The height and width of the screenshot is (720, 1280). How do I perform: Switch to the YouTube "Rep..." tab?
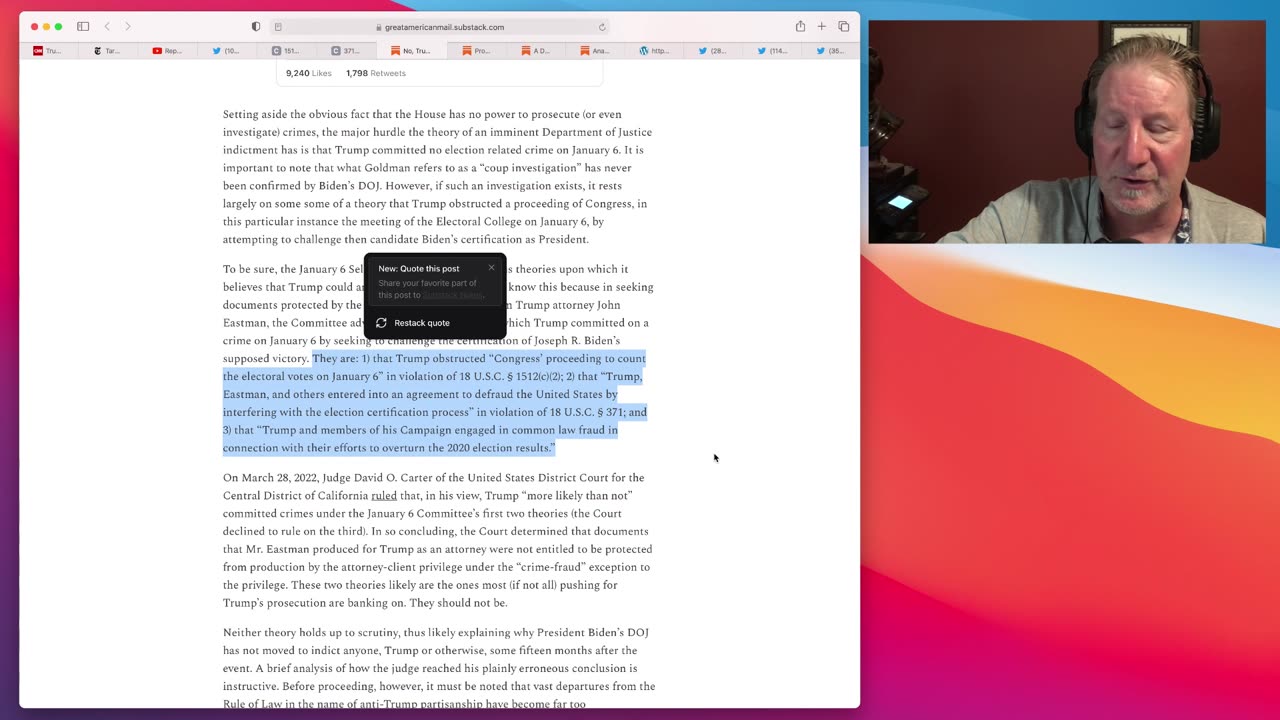(x=167, y=50)
